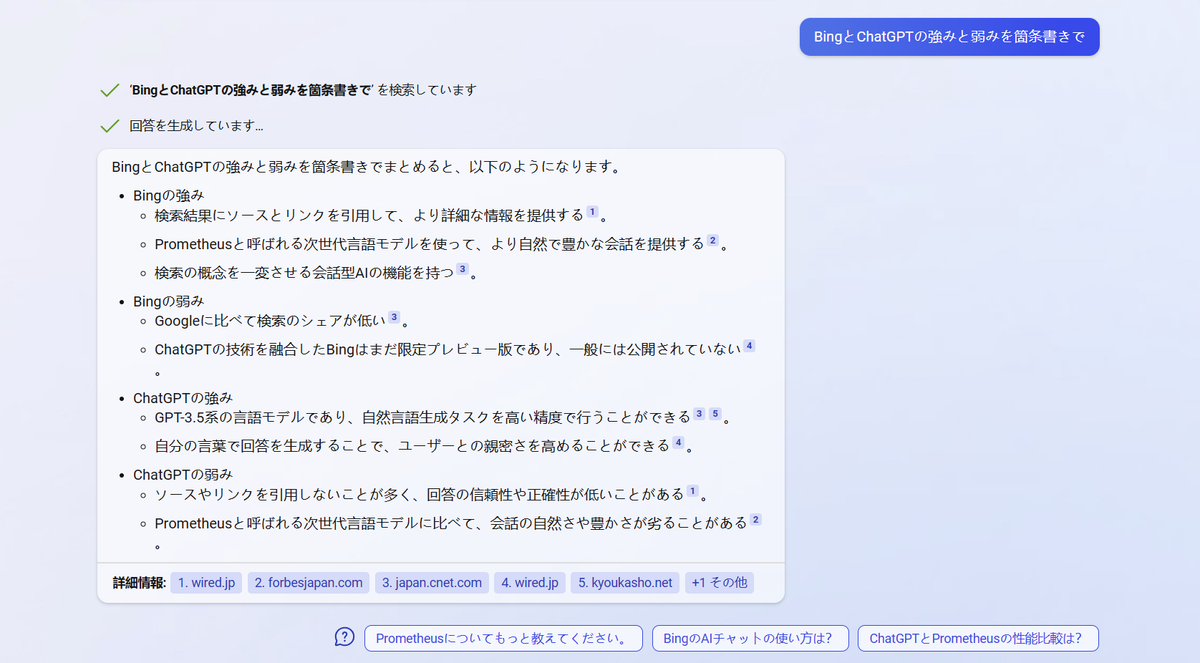Click the user's question bubble at the top
This screenshot has width=1200, height=663.
[948, 36]
